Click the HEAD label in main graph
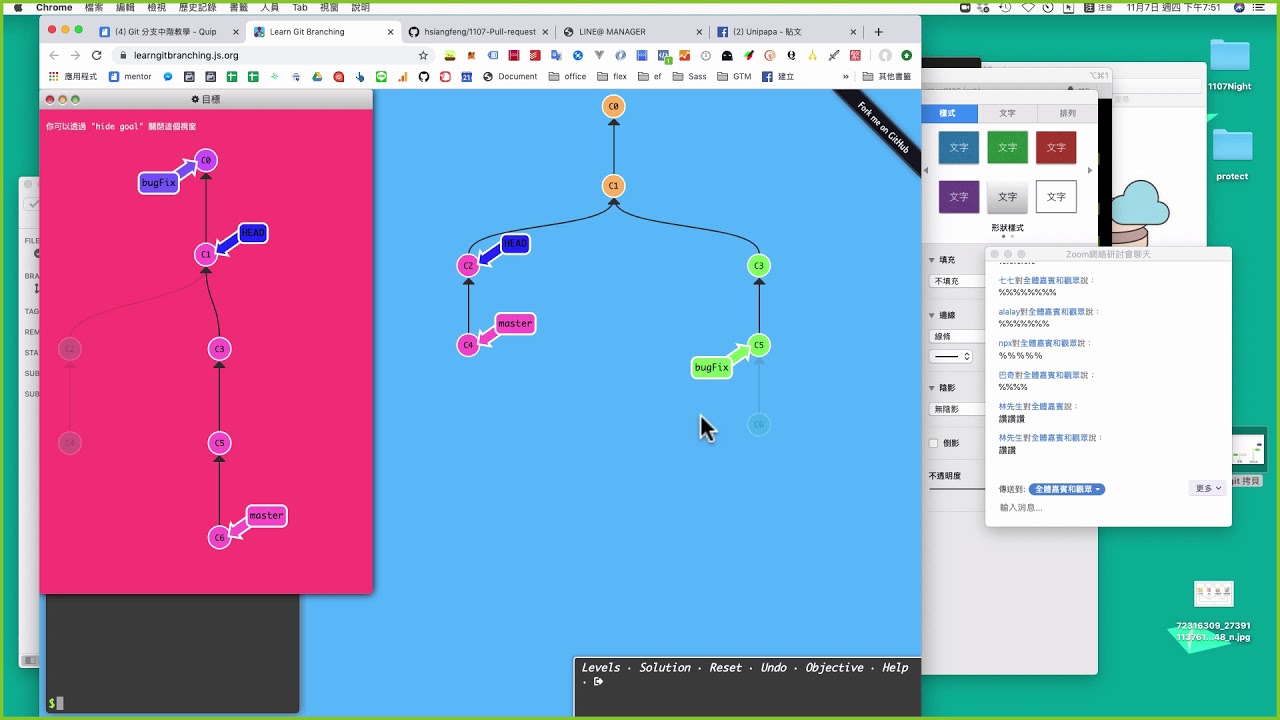 (515, 243)
